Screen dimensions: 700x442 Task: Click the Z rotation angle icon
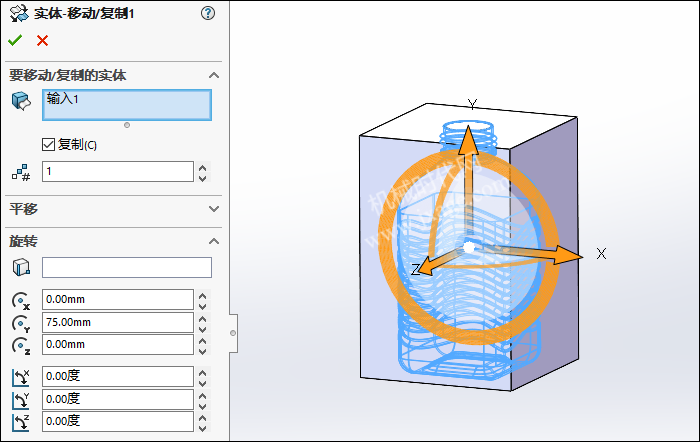(21, 422)
